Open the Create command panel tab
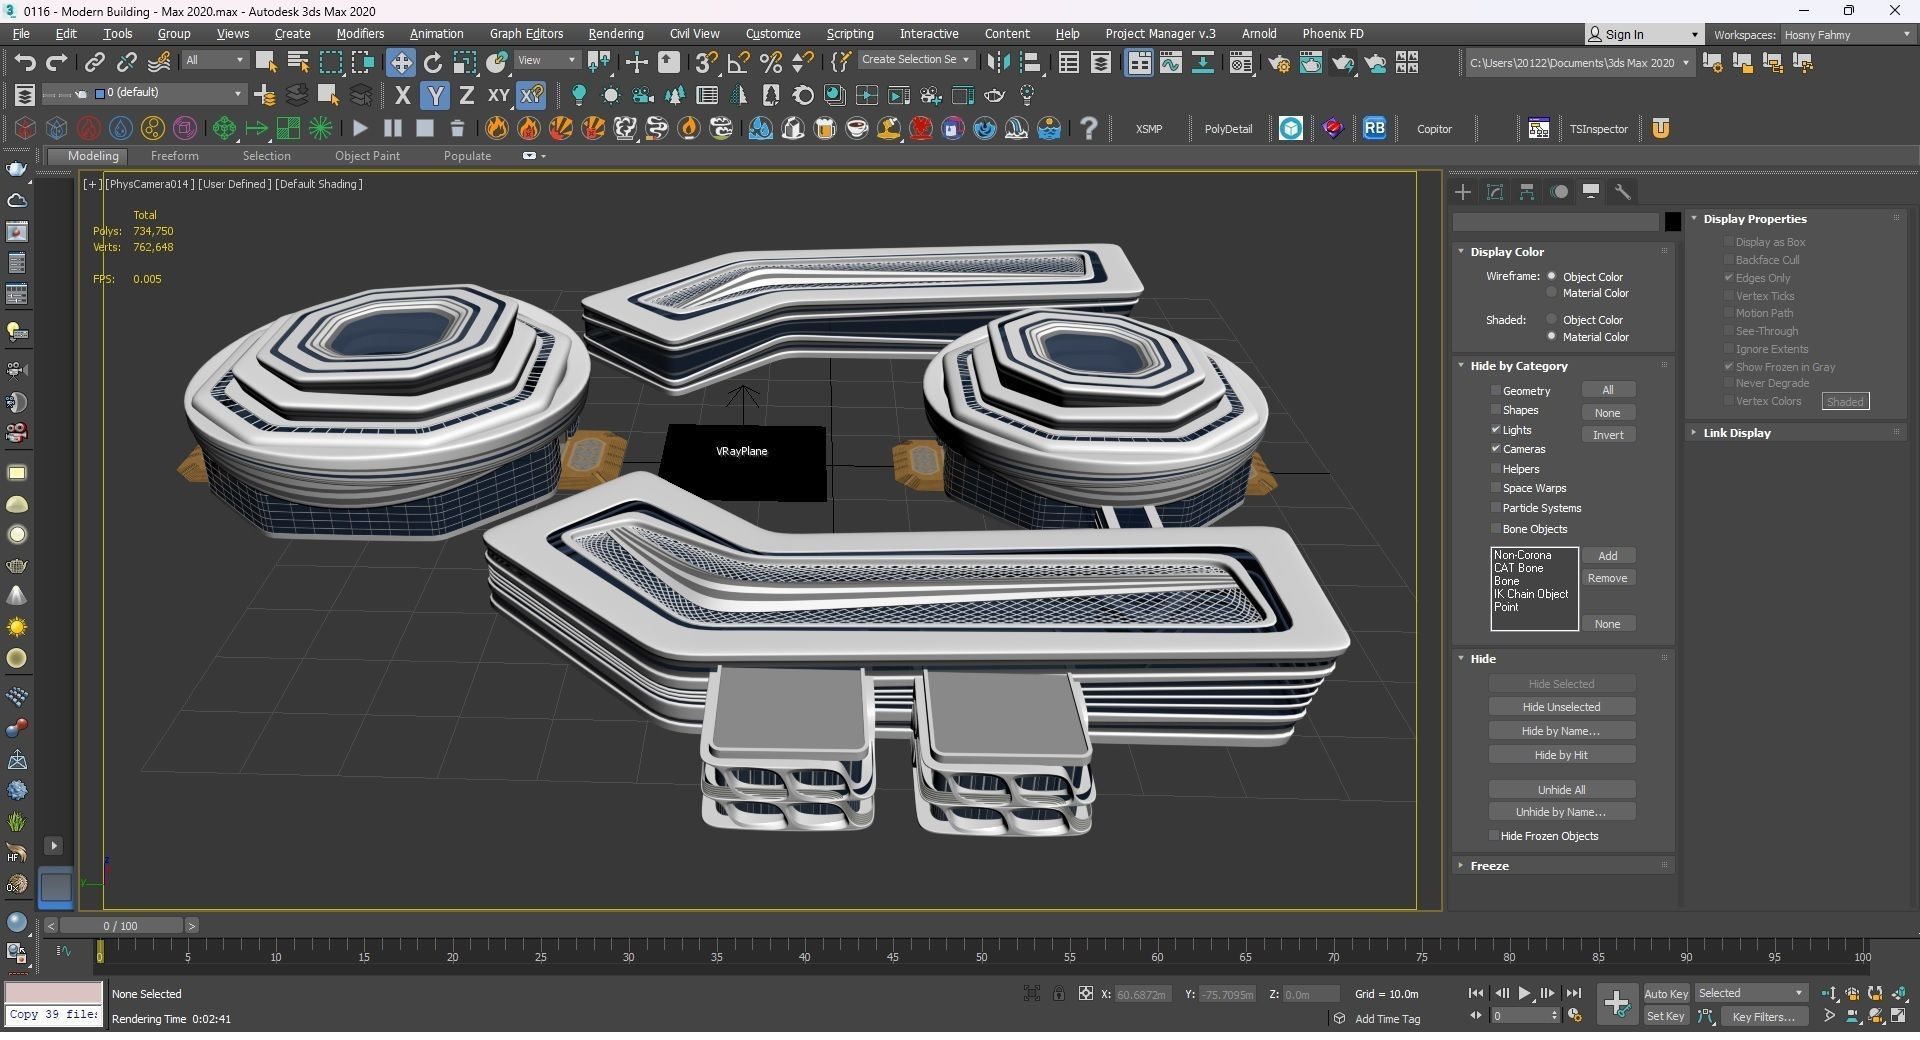This screenshot has width=1920, height=1040. pos(1463,192)
